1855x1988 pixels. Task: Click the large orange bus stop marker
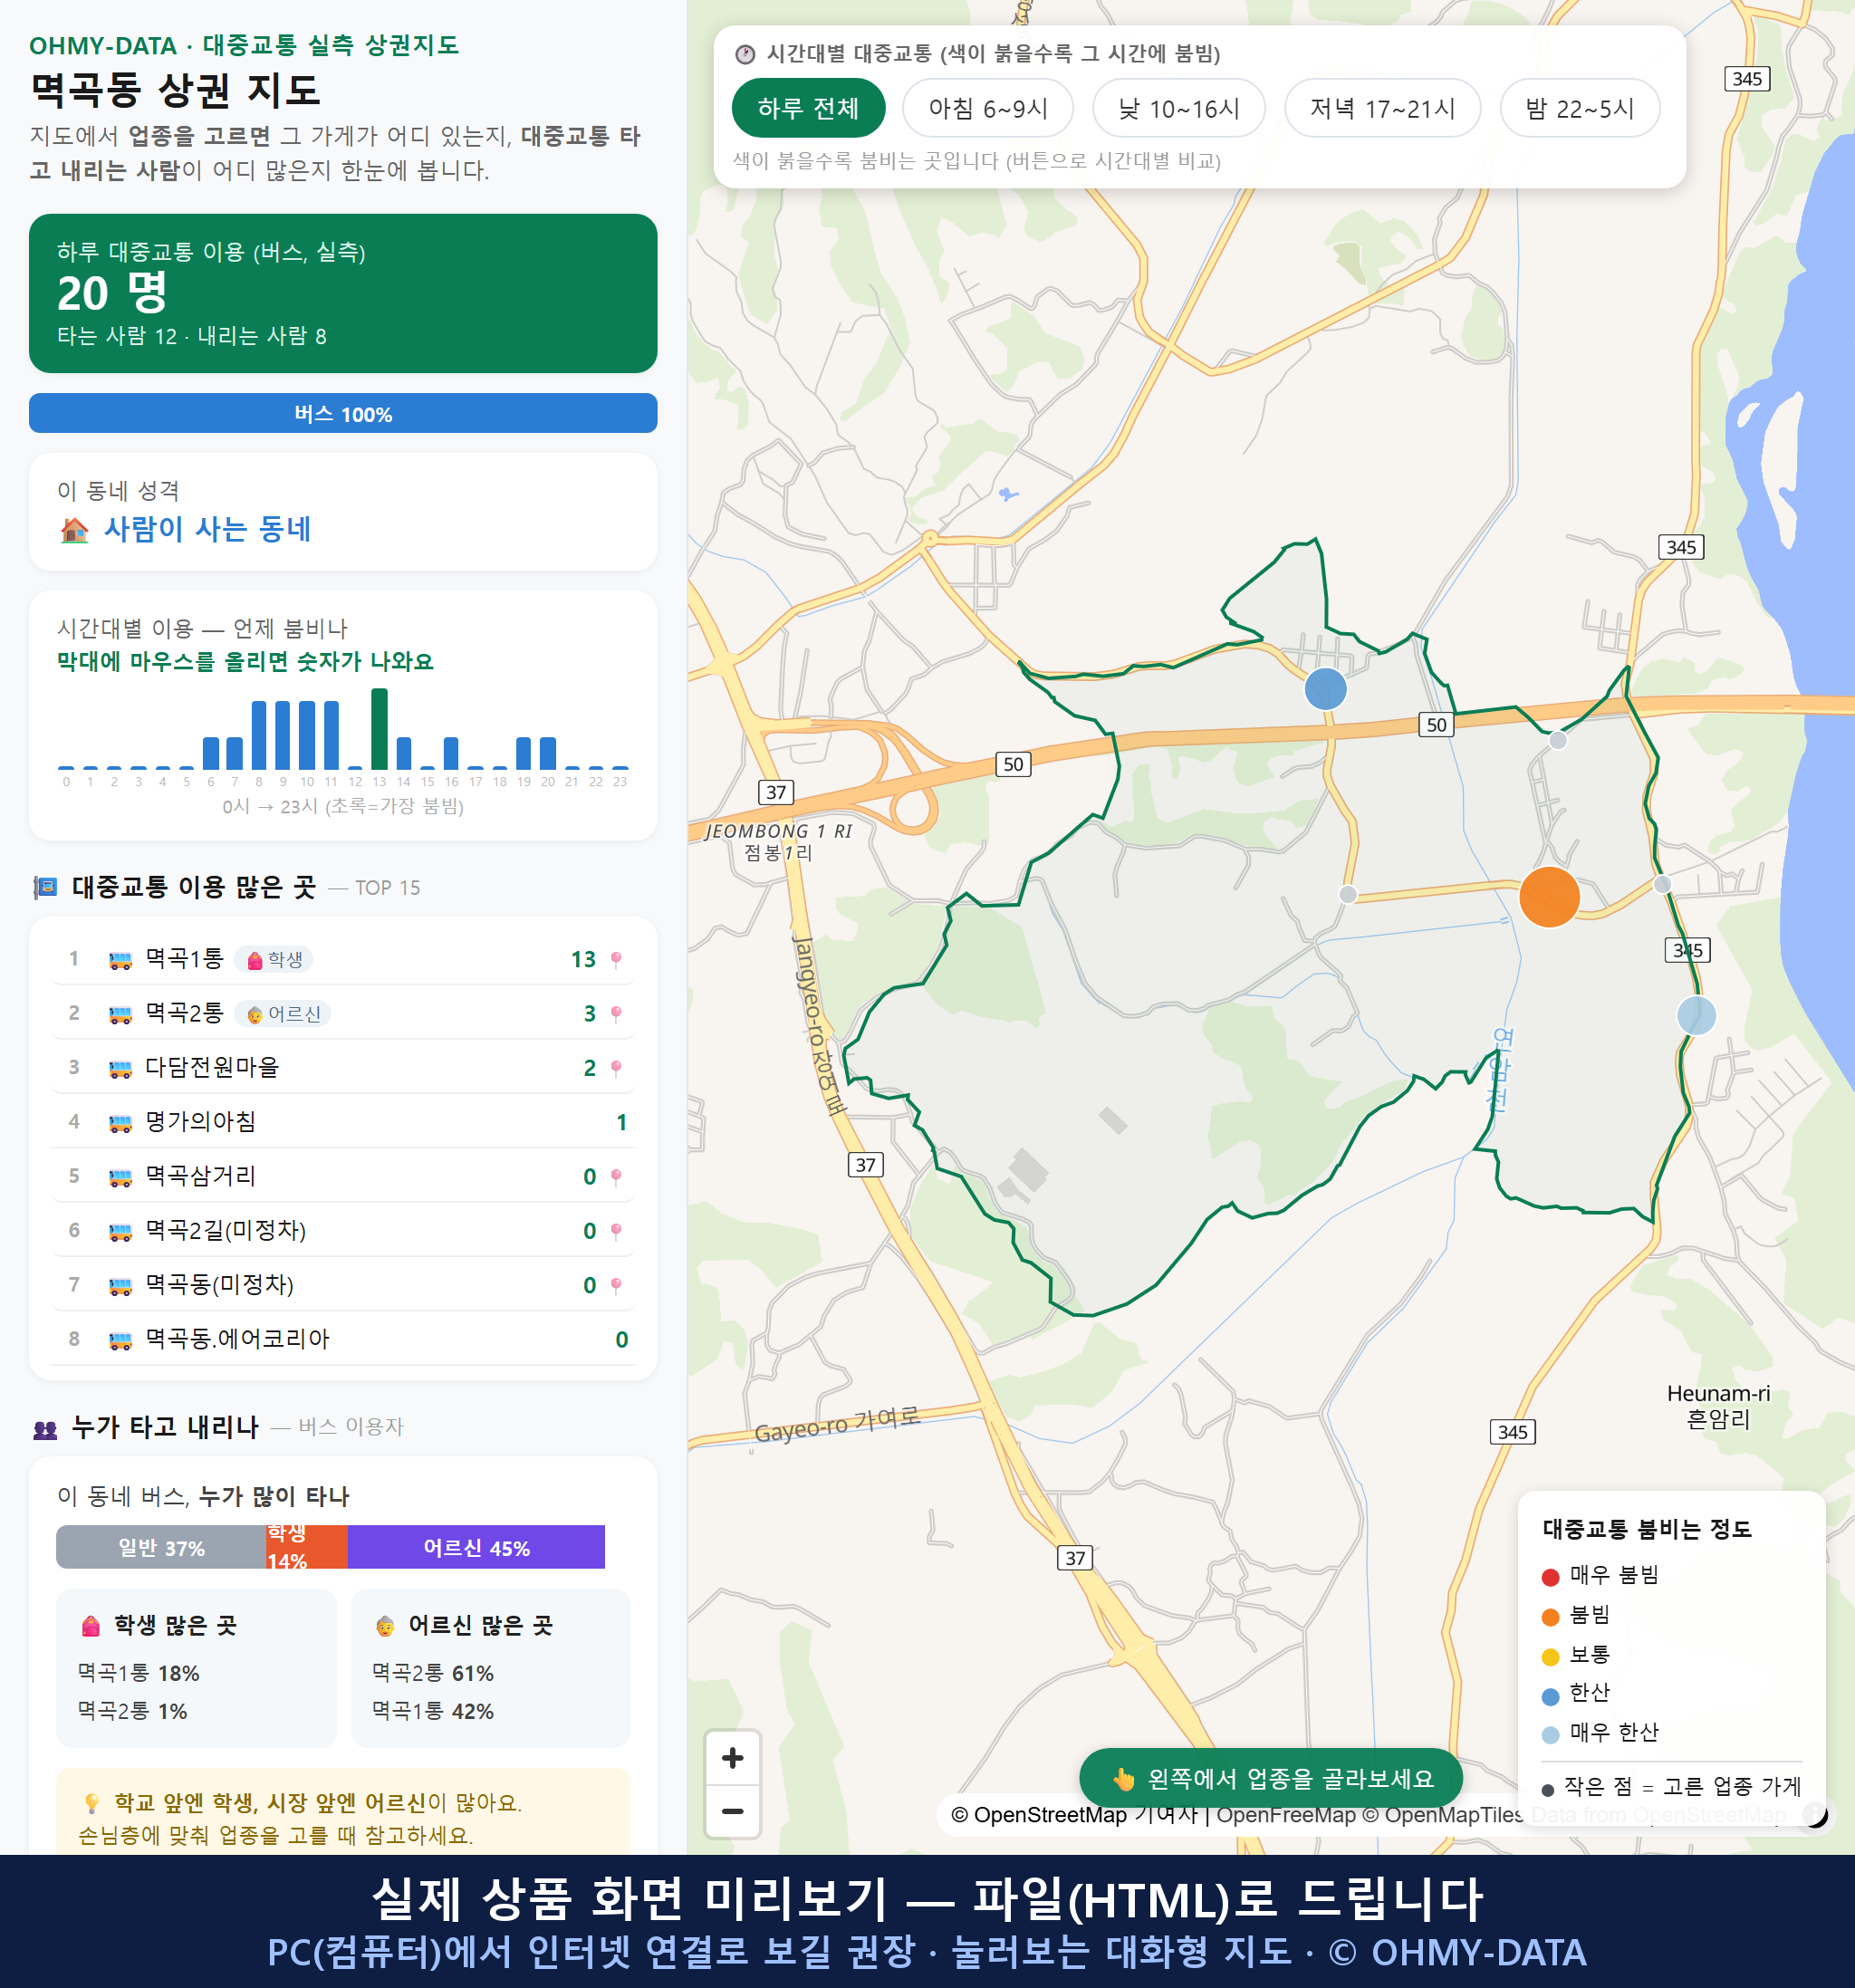1549,897
